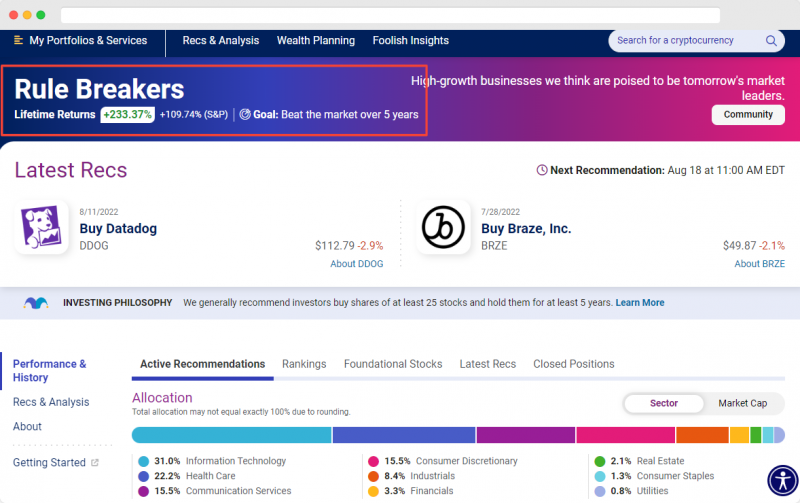Screen dimensions: 800x503
Task: Click the Consumer Discretionary legend dot
Action: (373, 461)
